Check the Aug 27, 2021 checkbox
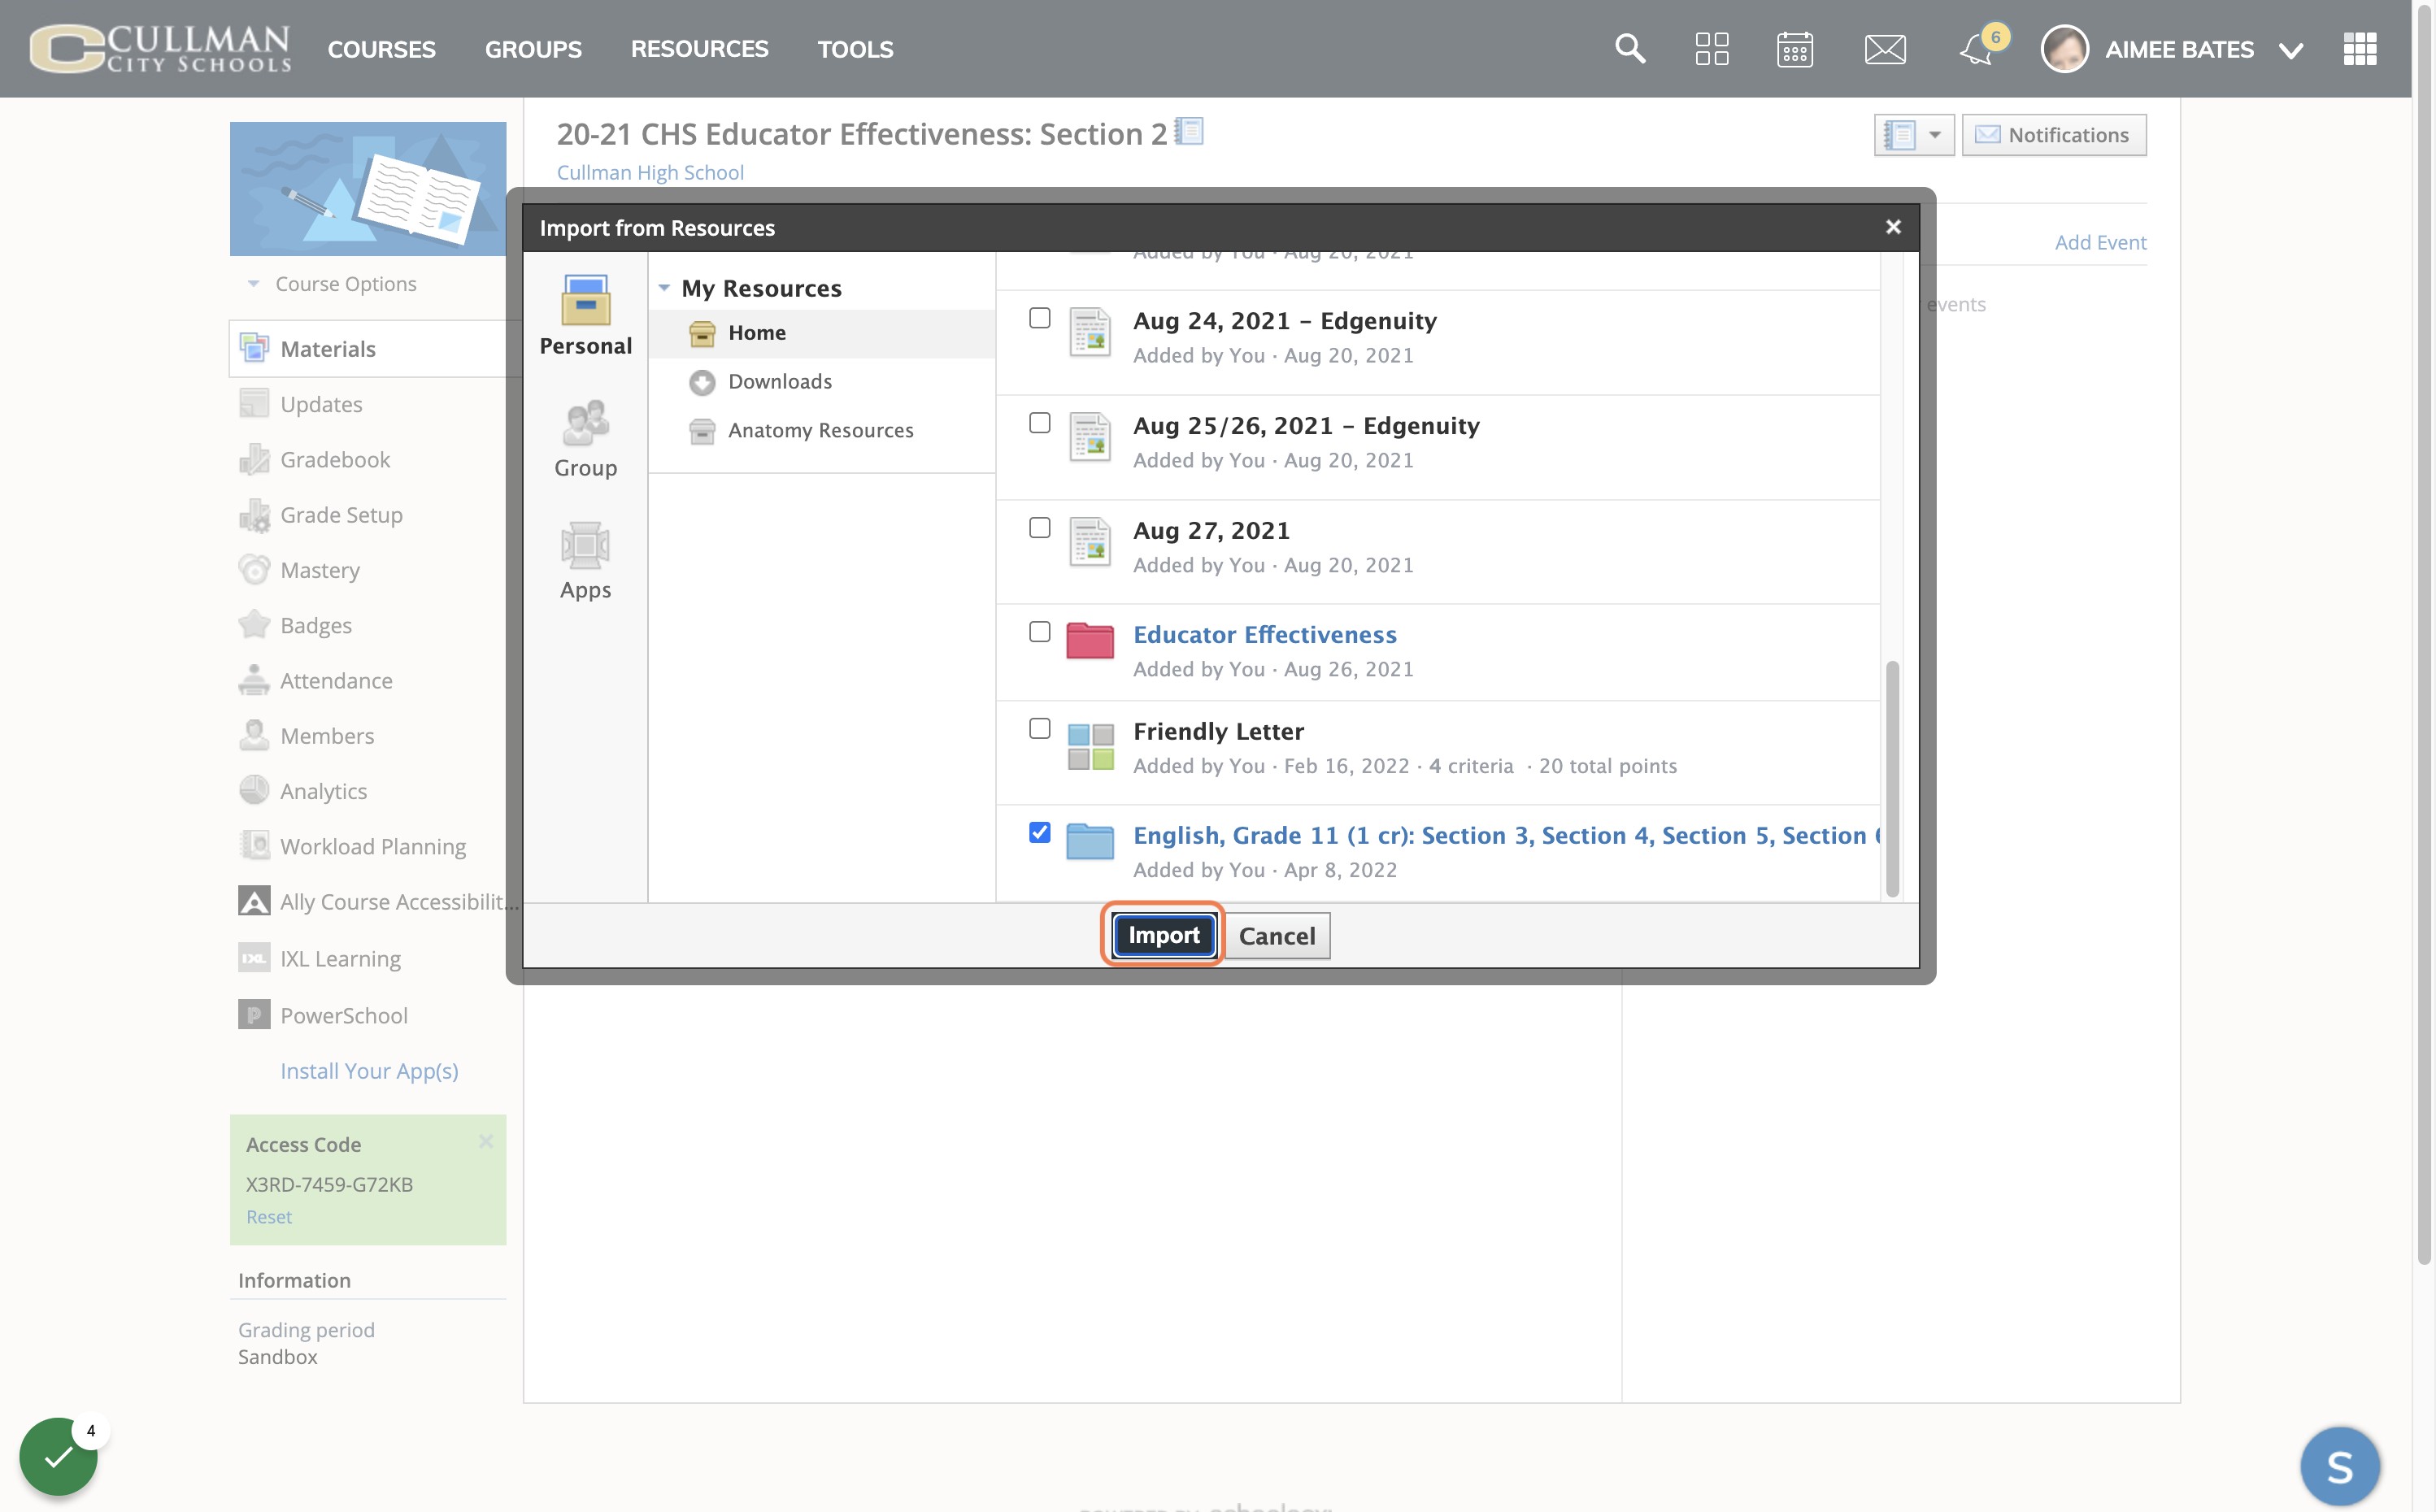This screenshot has width=2436, height=1512. pos(1040,527)
